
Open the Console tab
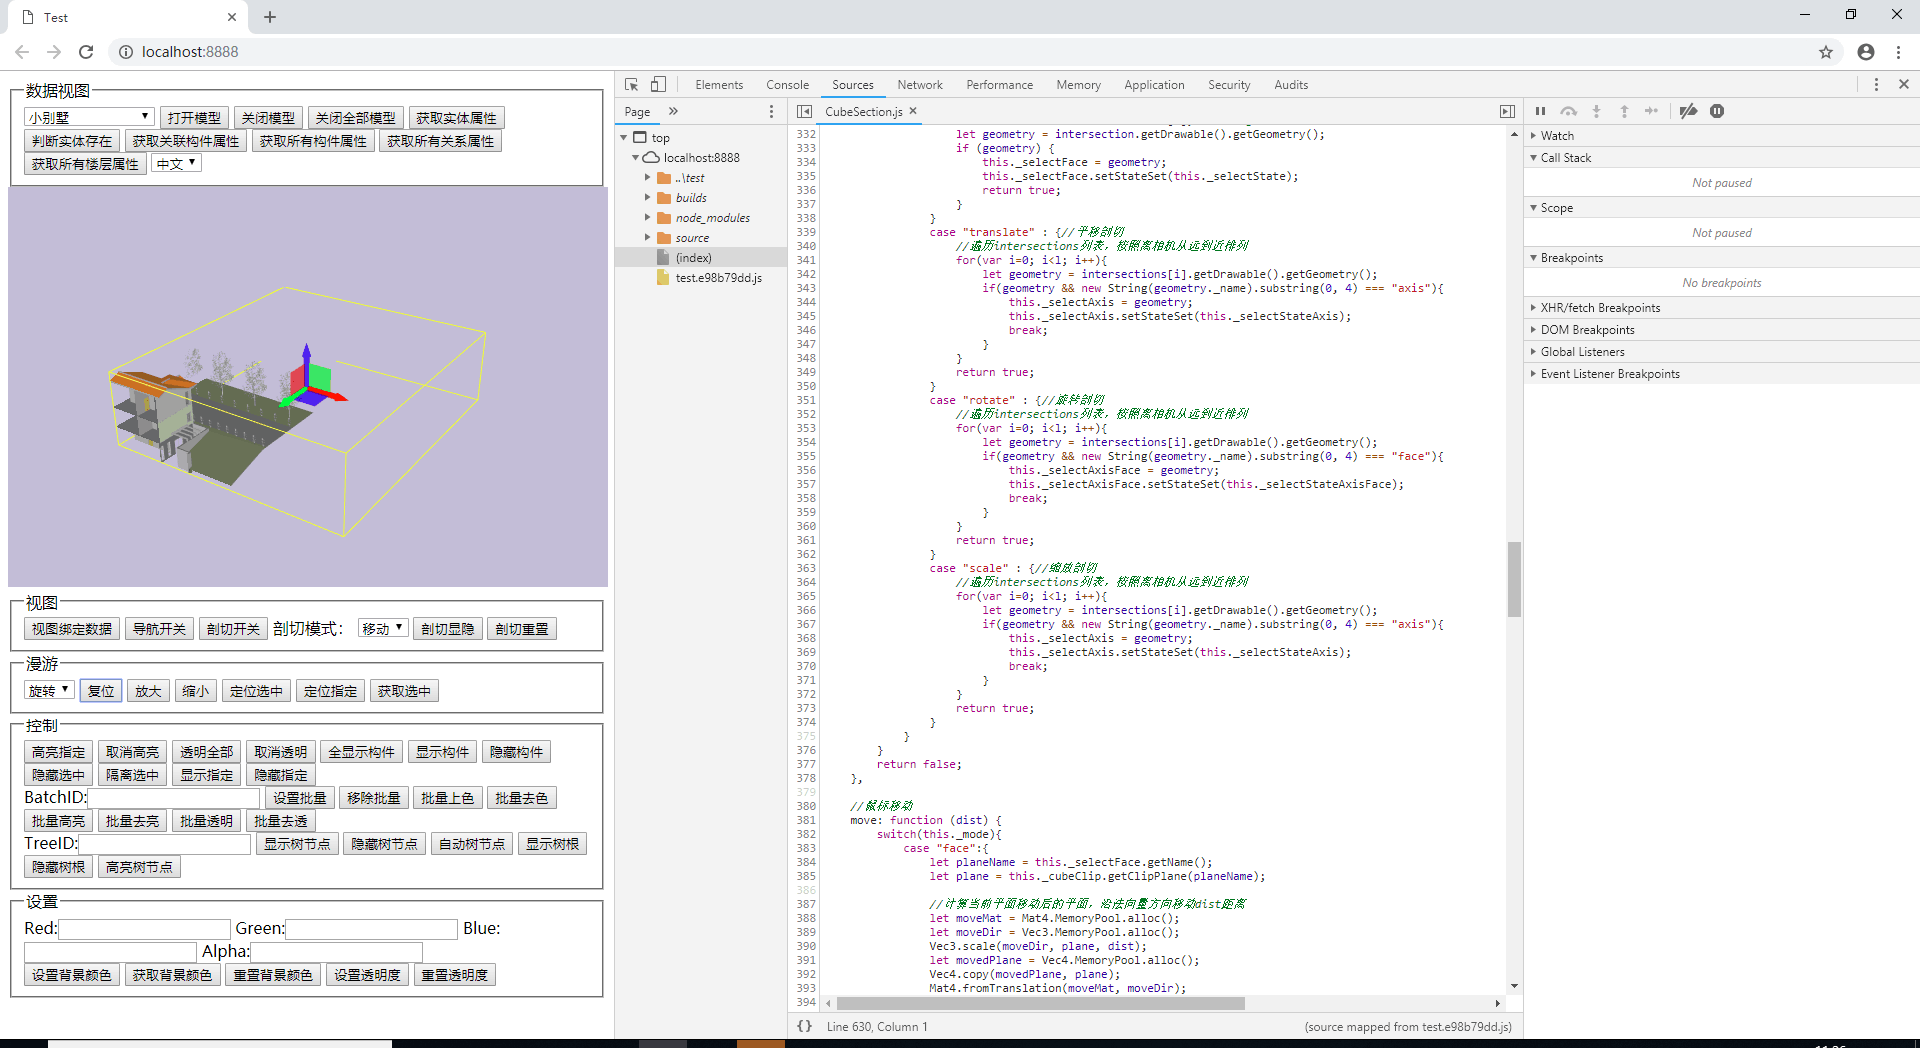point(787,85)
